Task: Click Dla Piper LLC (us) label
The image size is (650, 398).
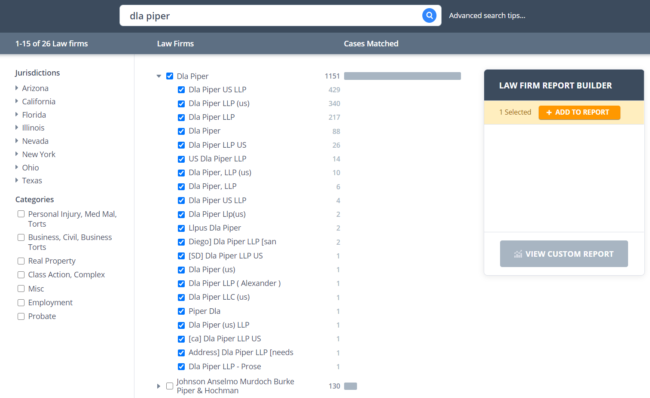Action: 219,297
